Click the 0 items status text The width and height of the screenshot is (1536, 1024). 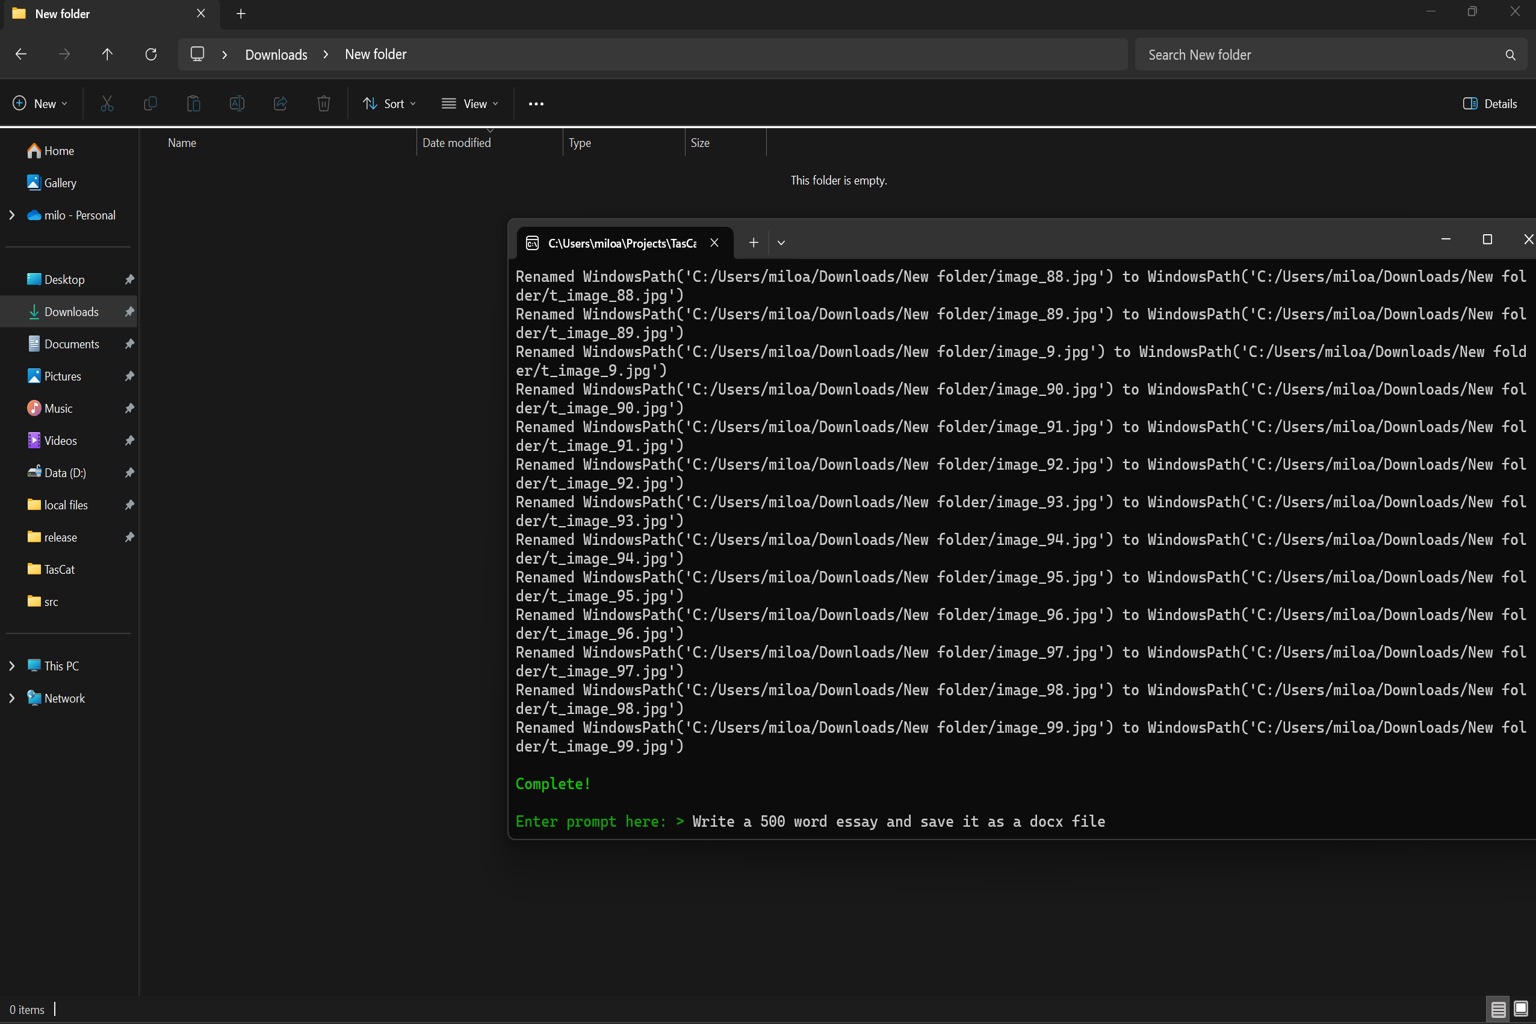(27, 1010)
